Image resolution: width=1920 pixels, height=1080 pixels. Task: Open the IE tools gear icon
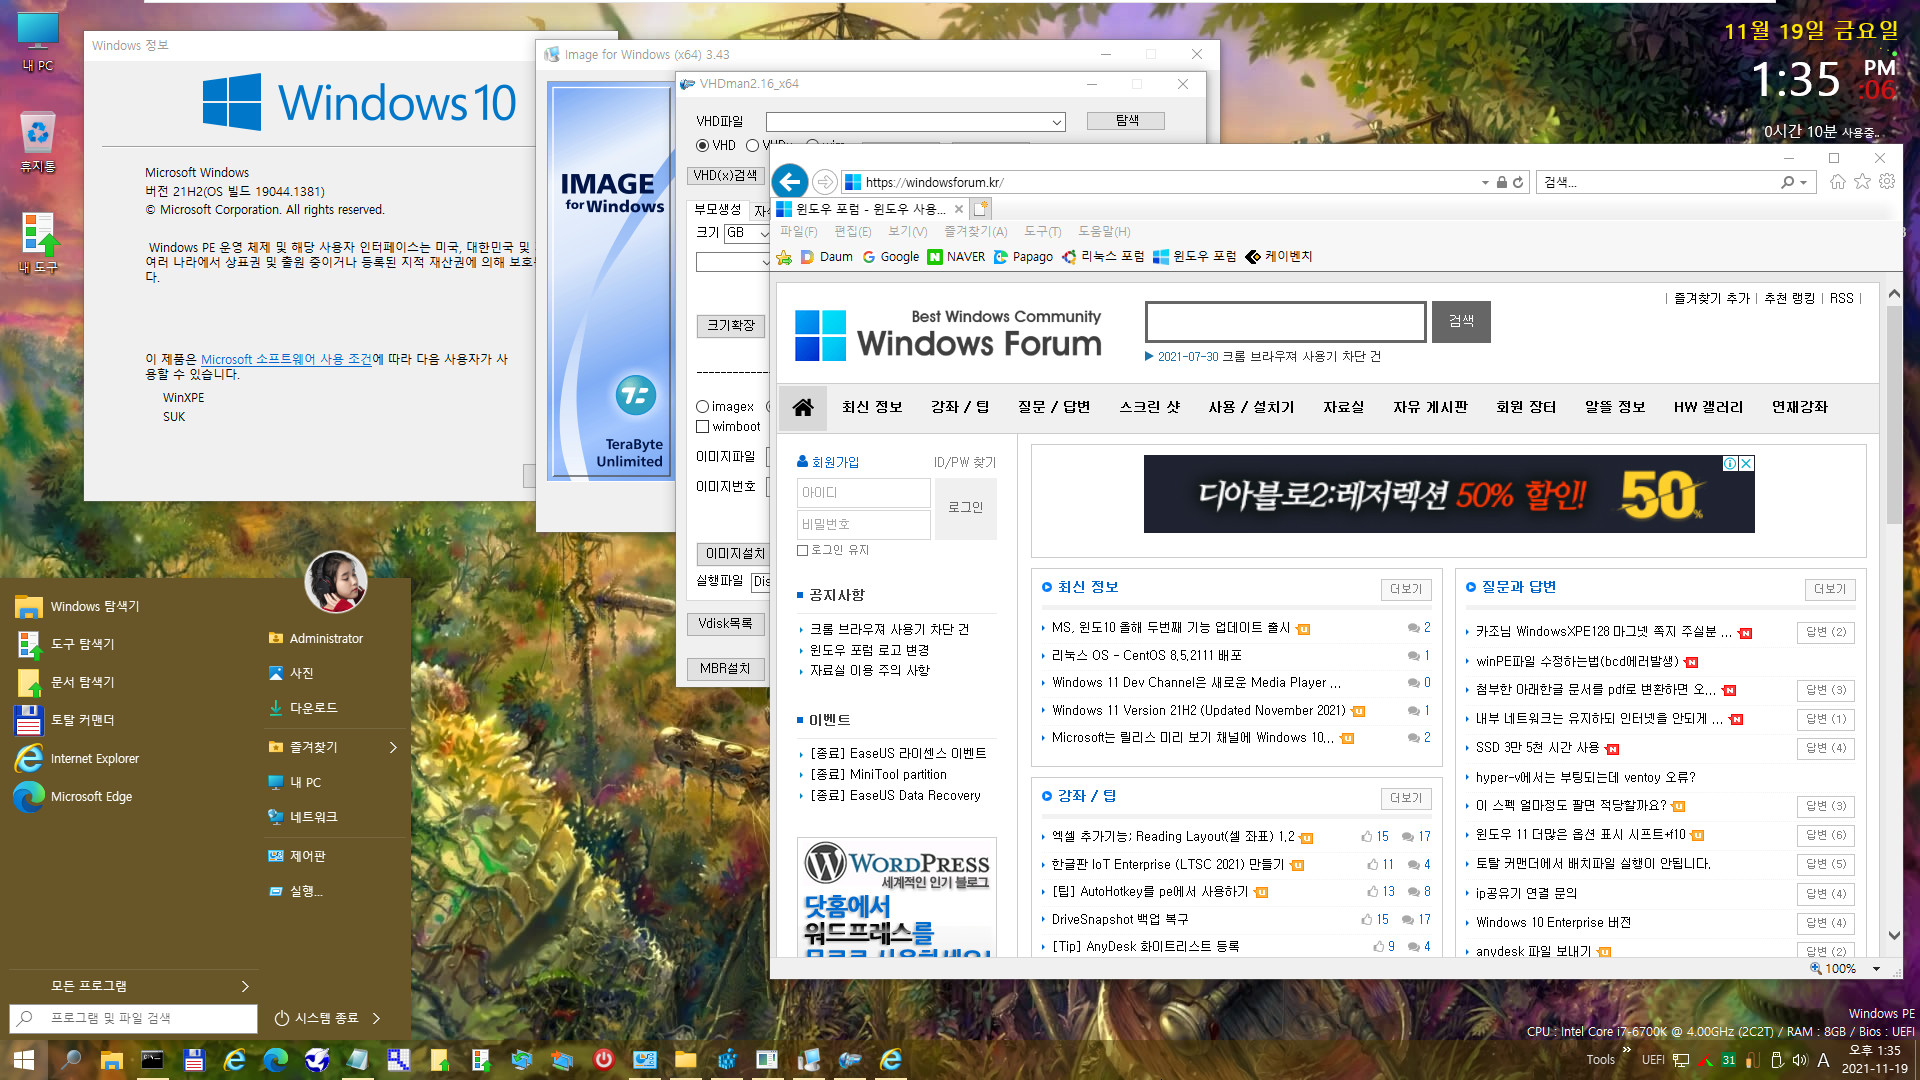coord(1887,181)
